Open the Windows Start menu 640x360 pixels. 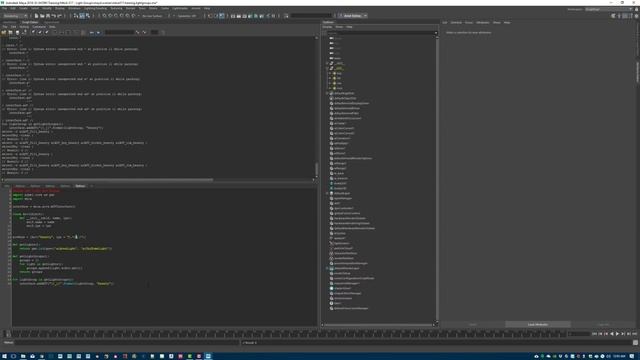click(x=4, y=356)
